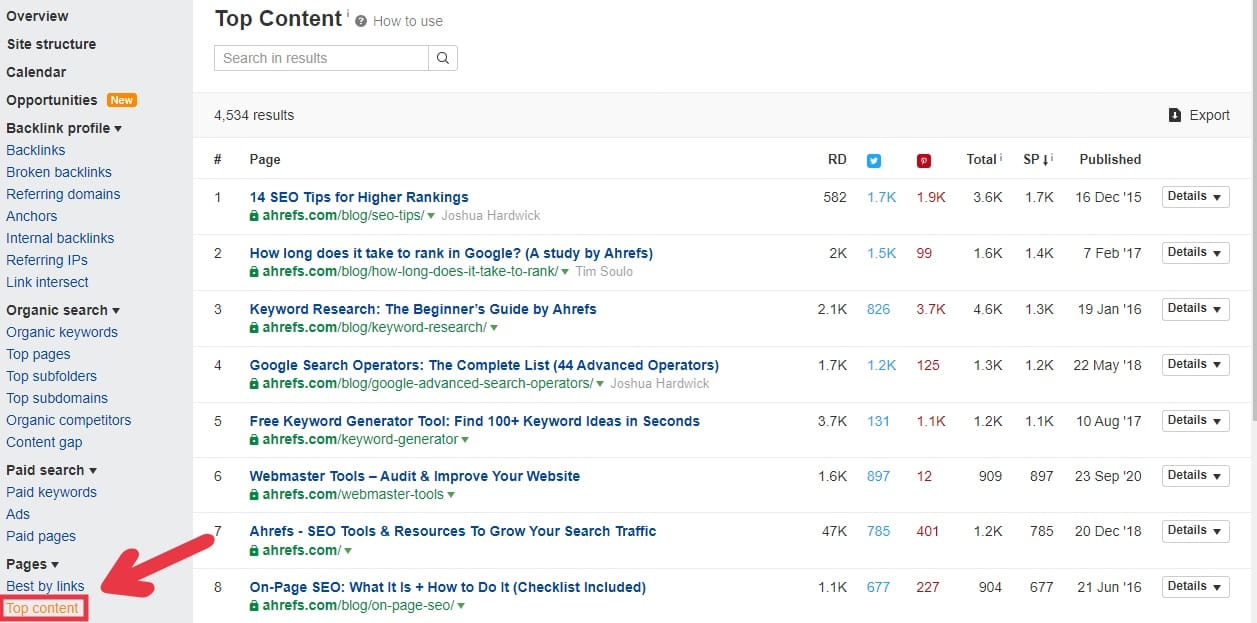Open Content gap report
1257x623 pixels.
pyautogui.click(x=44, y=442)
